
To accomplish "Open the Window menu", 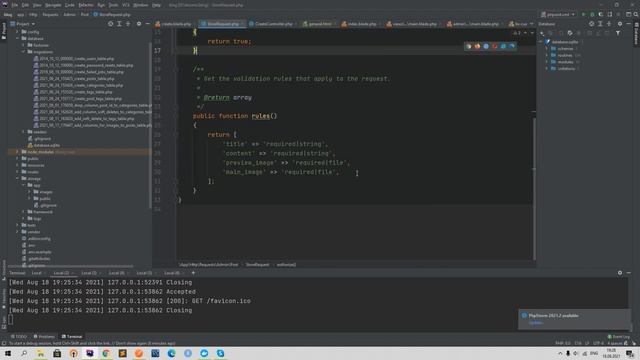I will pos(140,5).
